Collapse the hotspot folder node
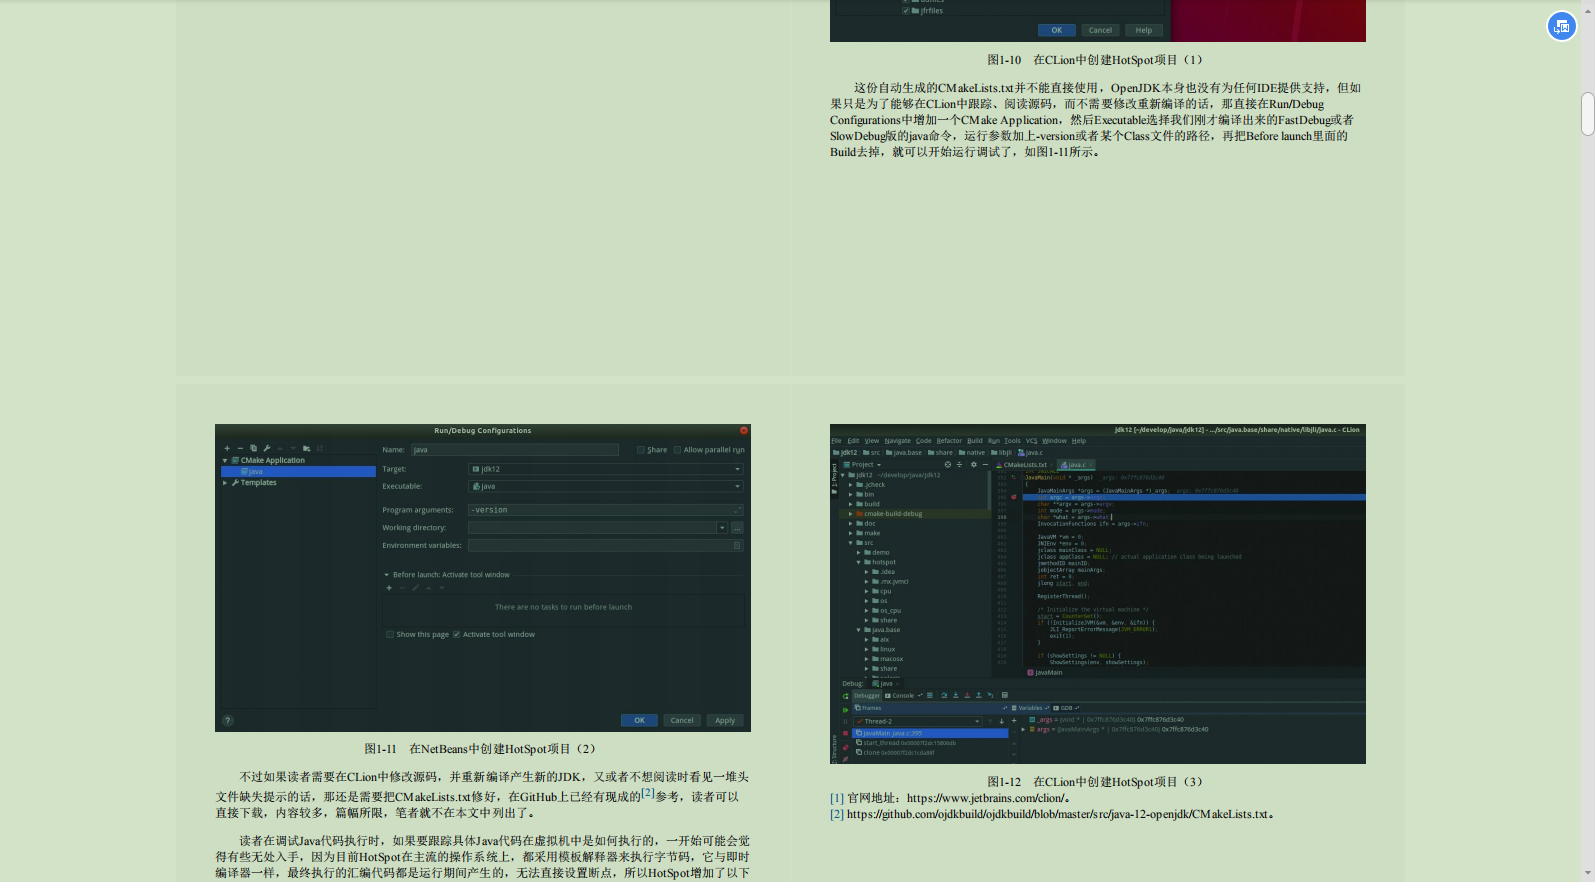Viewport: 1595px width, 882px height. coord(858,562)
